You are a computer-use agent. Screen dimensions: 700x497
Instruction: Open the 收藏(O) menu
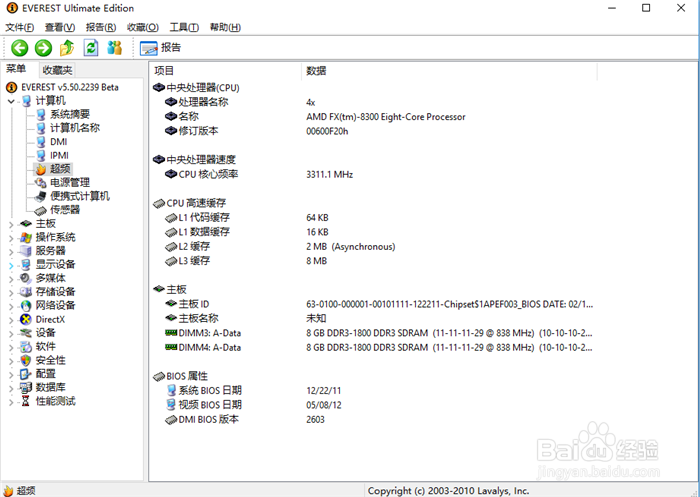[x=142, y=28]
